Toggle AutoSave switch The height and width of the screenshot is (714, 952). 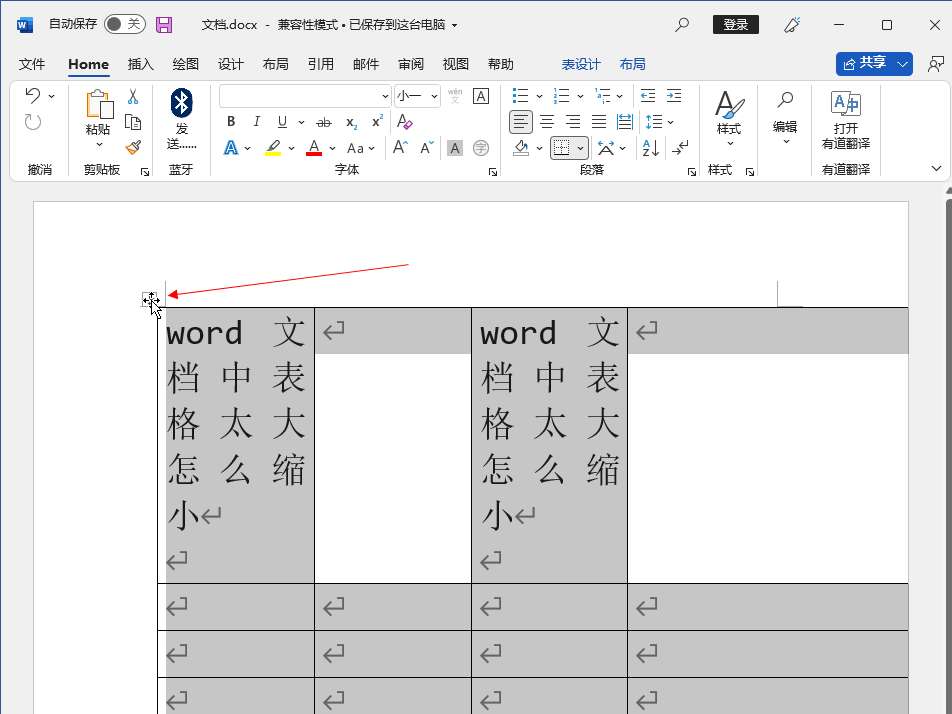click(x=124, y=24)
